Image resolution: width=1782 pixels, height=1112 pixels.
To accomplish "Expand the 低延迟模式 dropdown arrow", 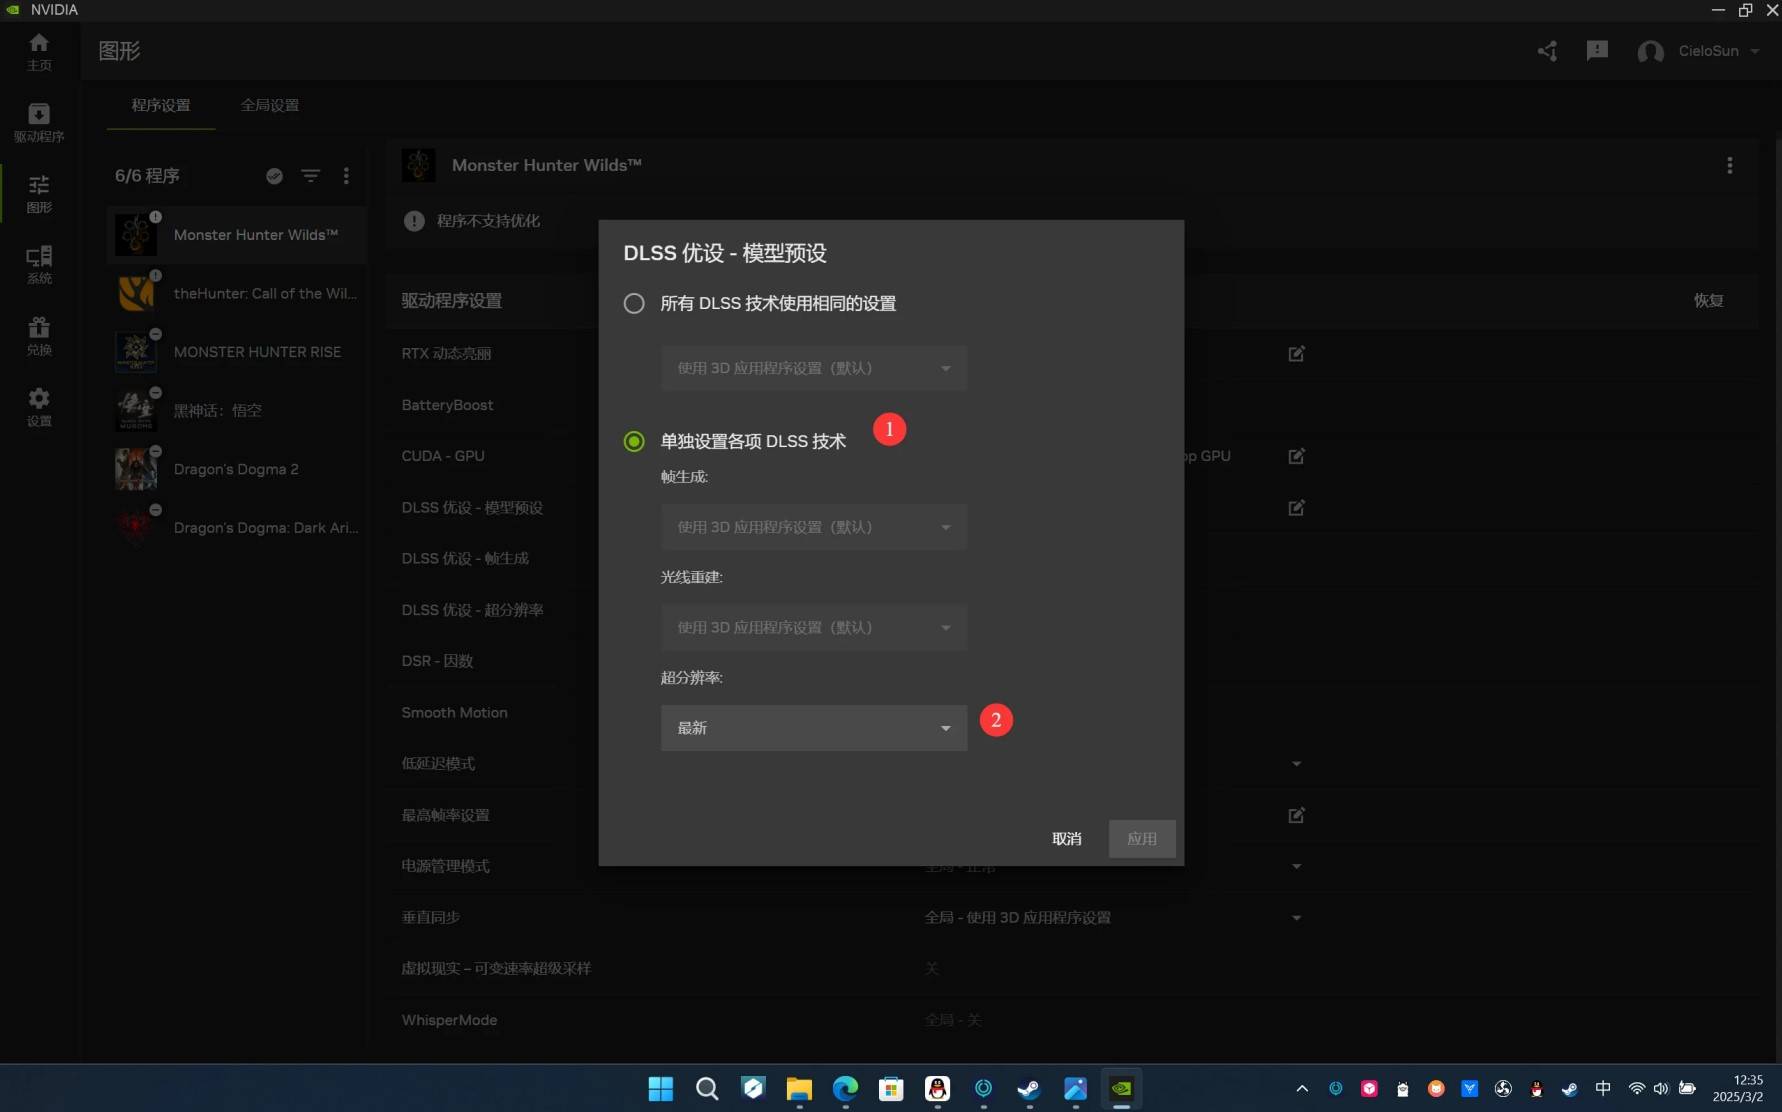I will [1296, 764].
